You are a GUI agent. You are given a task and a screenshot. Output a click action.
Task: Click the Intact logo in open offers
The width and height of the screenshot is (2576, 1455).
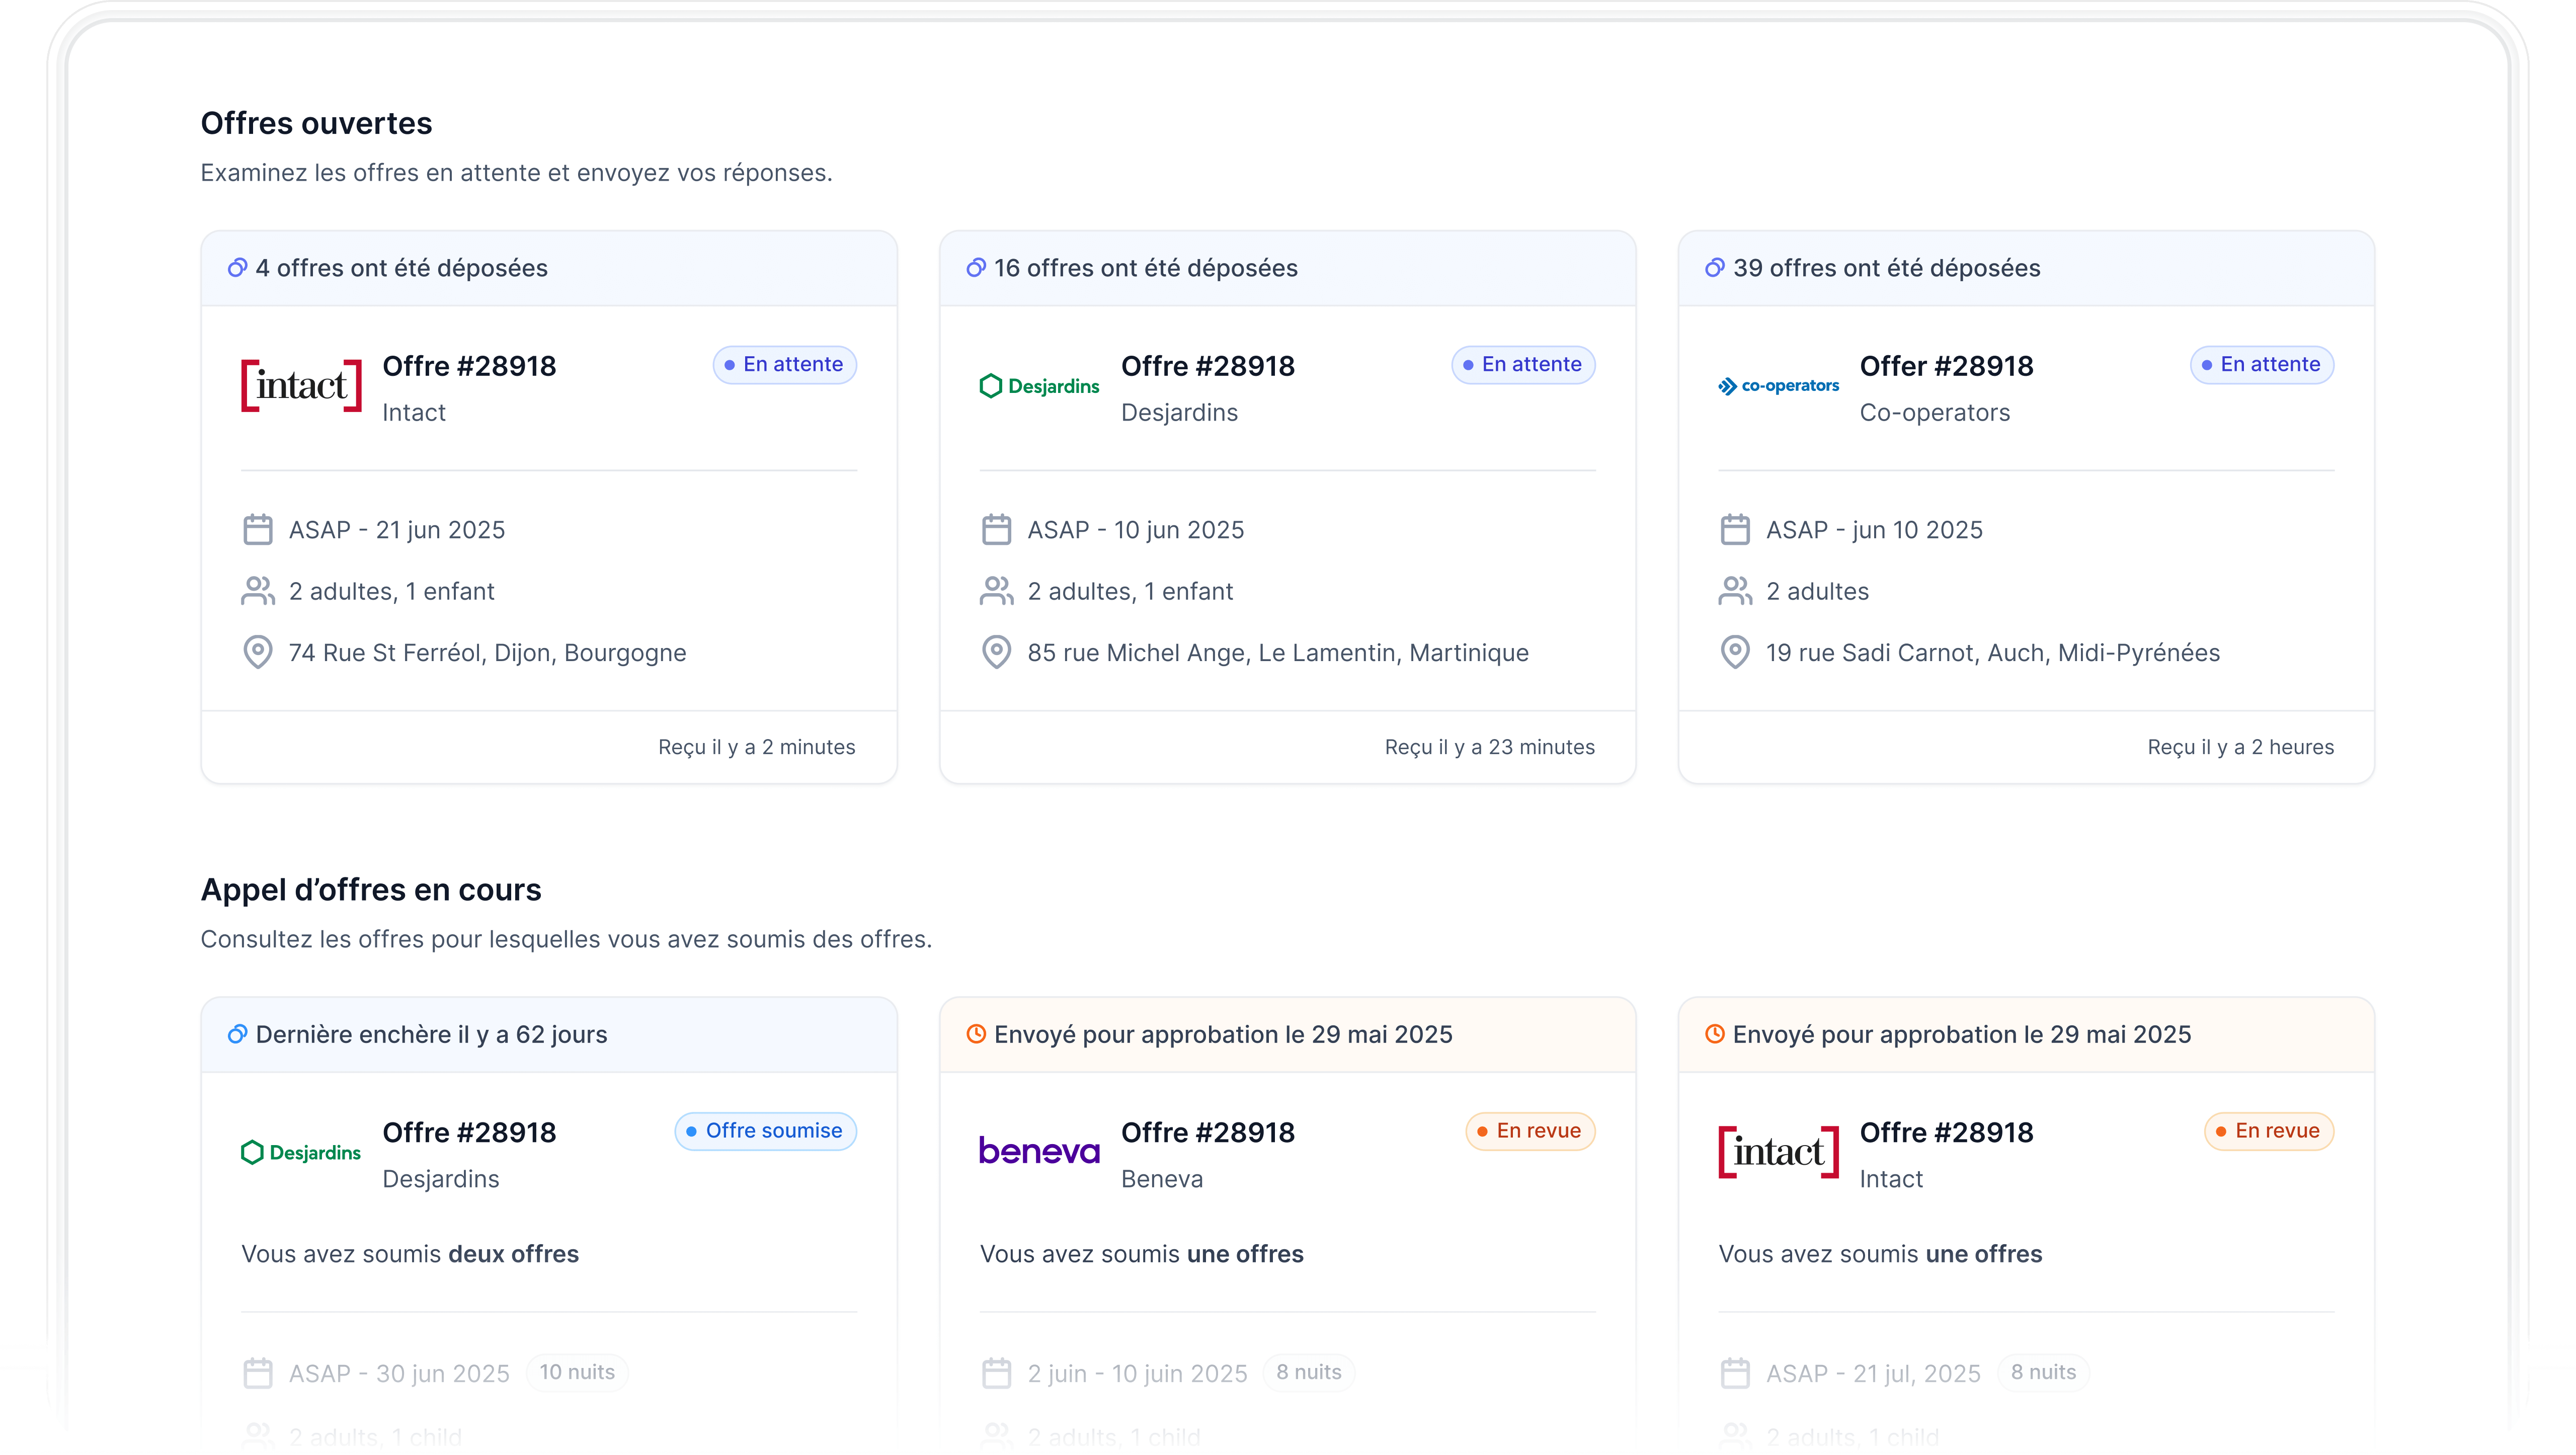301,386
